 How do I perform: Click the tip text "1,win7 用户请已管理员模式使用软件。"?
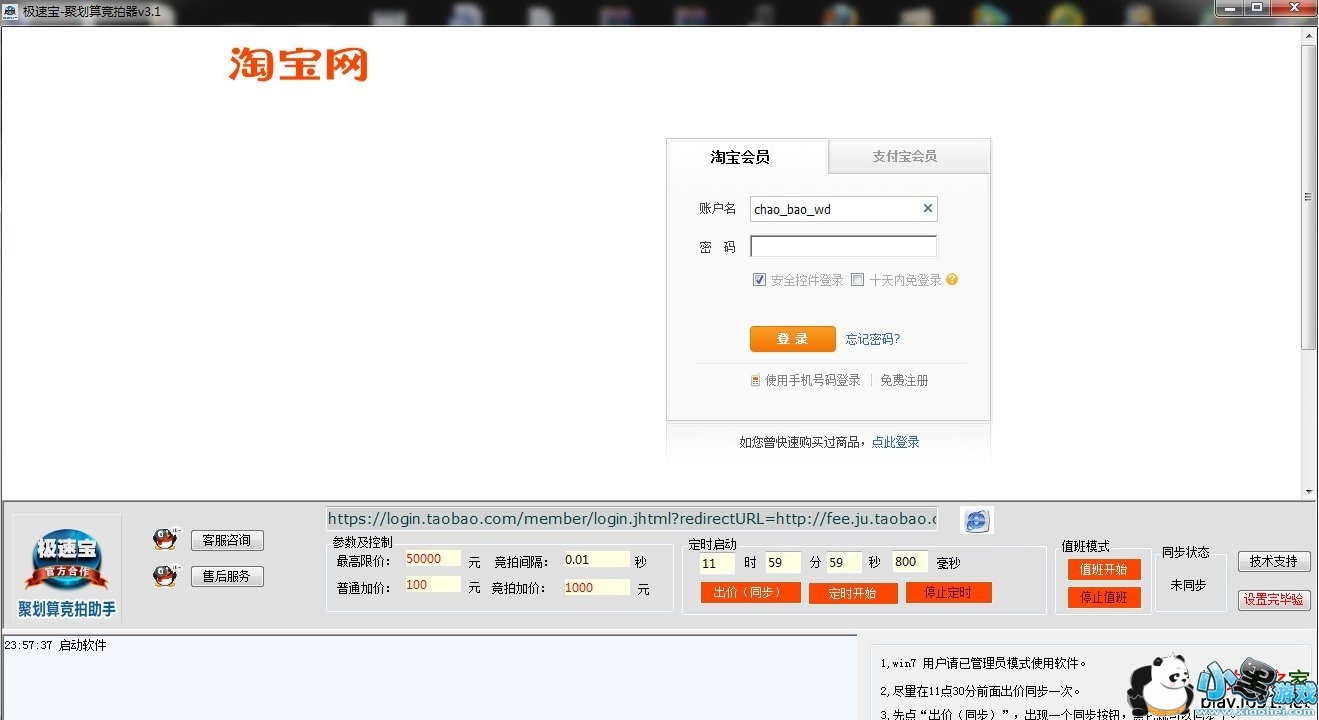983,663
